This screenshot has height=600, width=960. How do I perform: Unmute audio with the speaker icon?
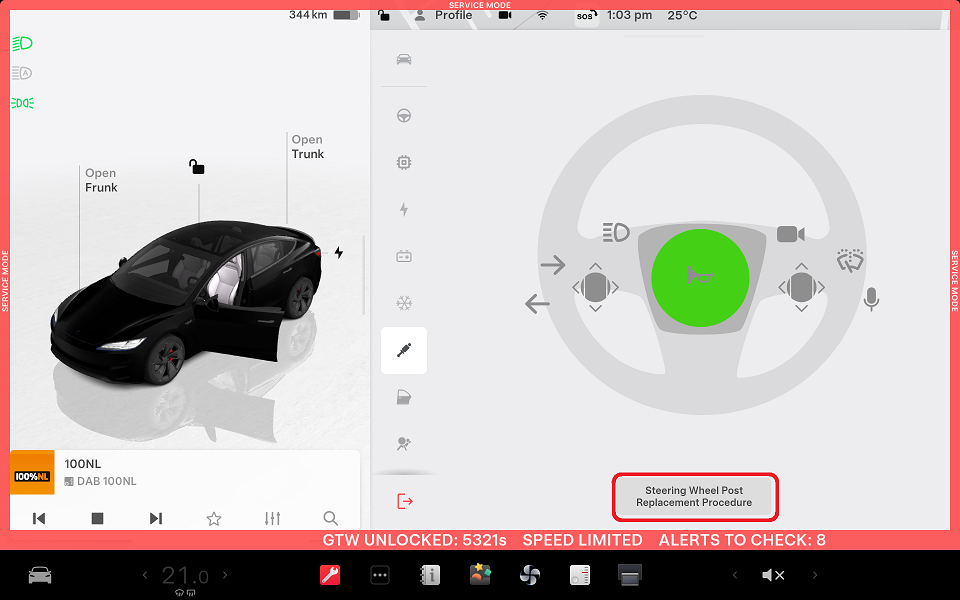tap(772, 575)
